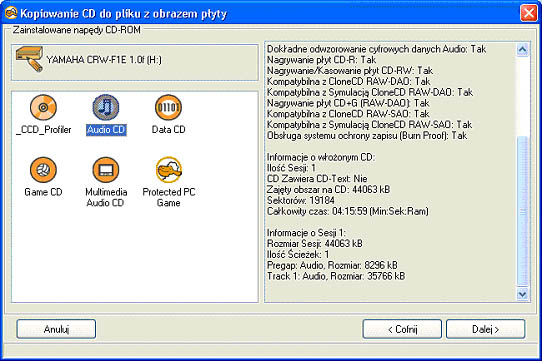Click the YAMAHA CRW-F1E drive icon
The image size is (542, 362).
(29, 59)
